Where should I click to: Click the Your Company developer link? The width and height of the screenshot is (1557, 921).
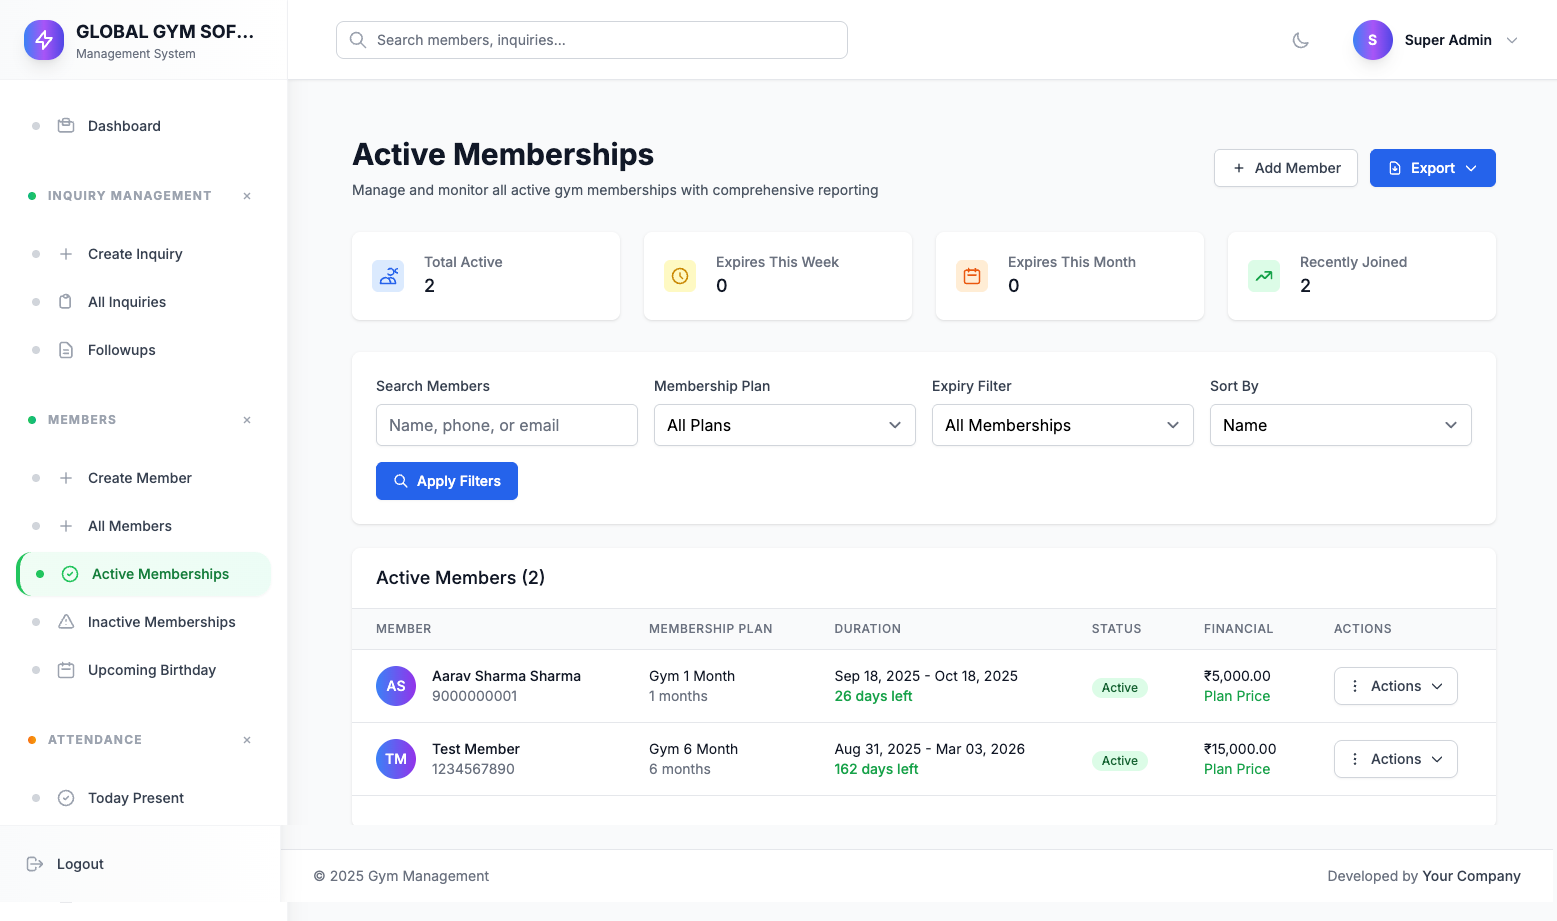(x=1471, y=876)
